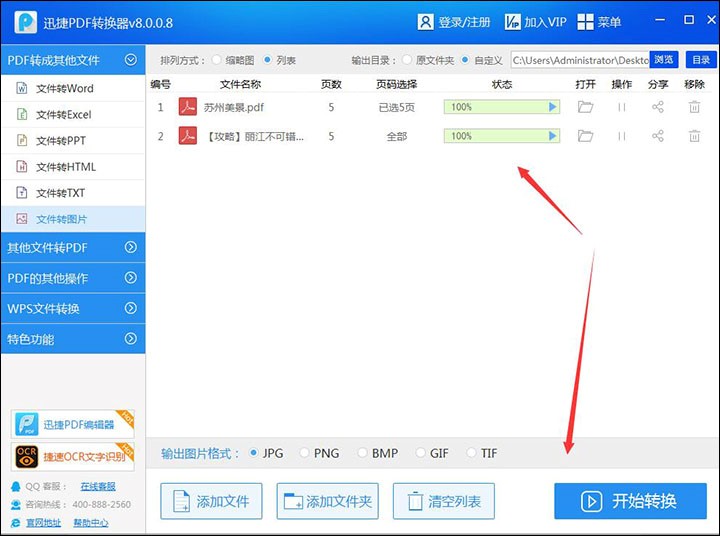Screen dimensions: 720x536
Task: Open the 官网地址 link
Action: coord(43,523)
